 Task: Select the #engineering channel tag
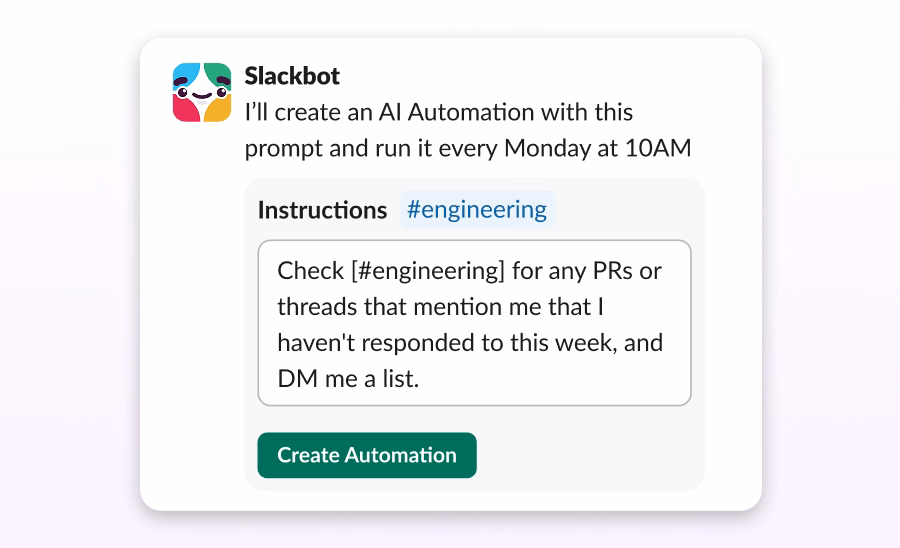click(477, 210)
